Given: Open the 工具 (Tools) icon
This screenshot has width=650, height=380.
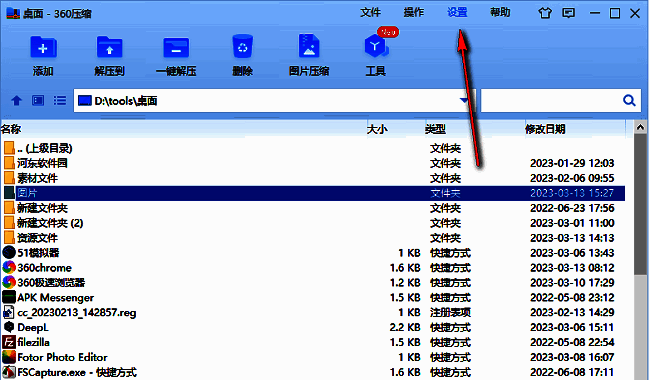Looking at the screenshot, I should 376,46.
